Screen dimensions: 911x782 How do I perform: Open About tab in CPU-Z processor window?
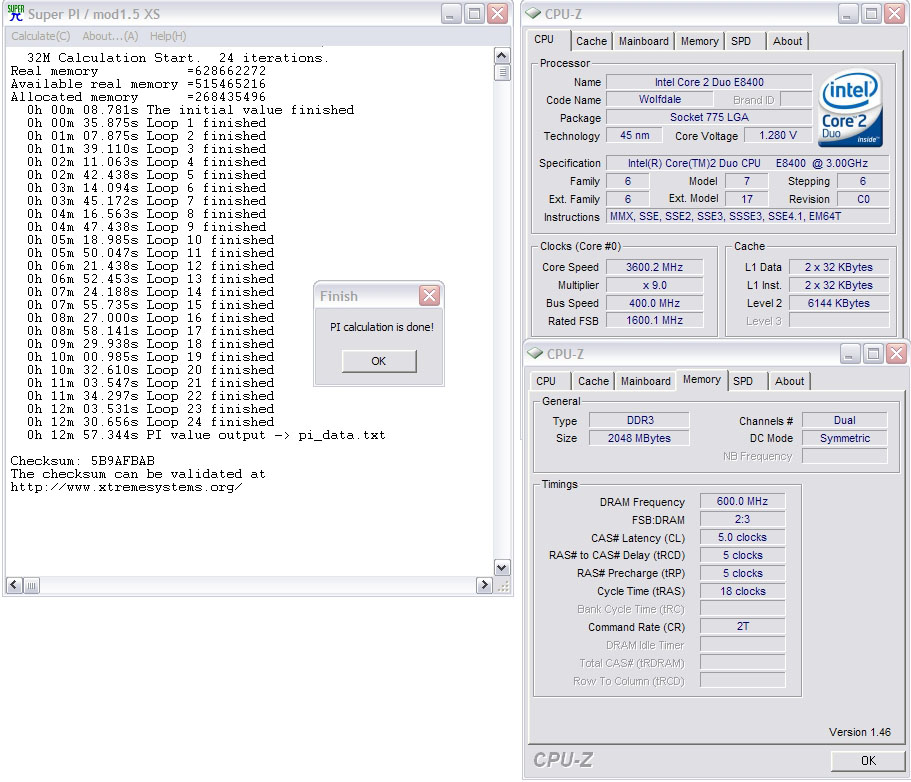787,41
